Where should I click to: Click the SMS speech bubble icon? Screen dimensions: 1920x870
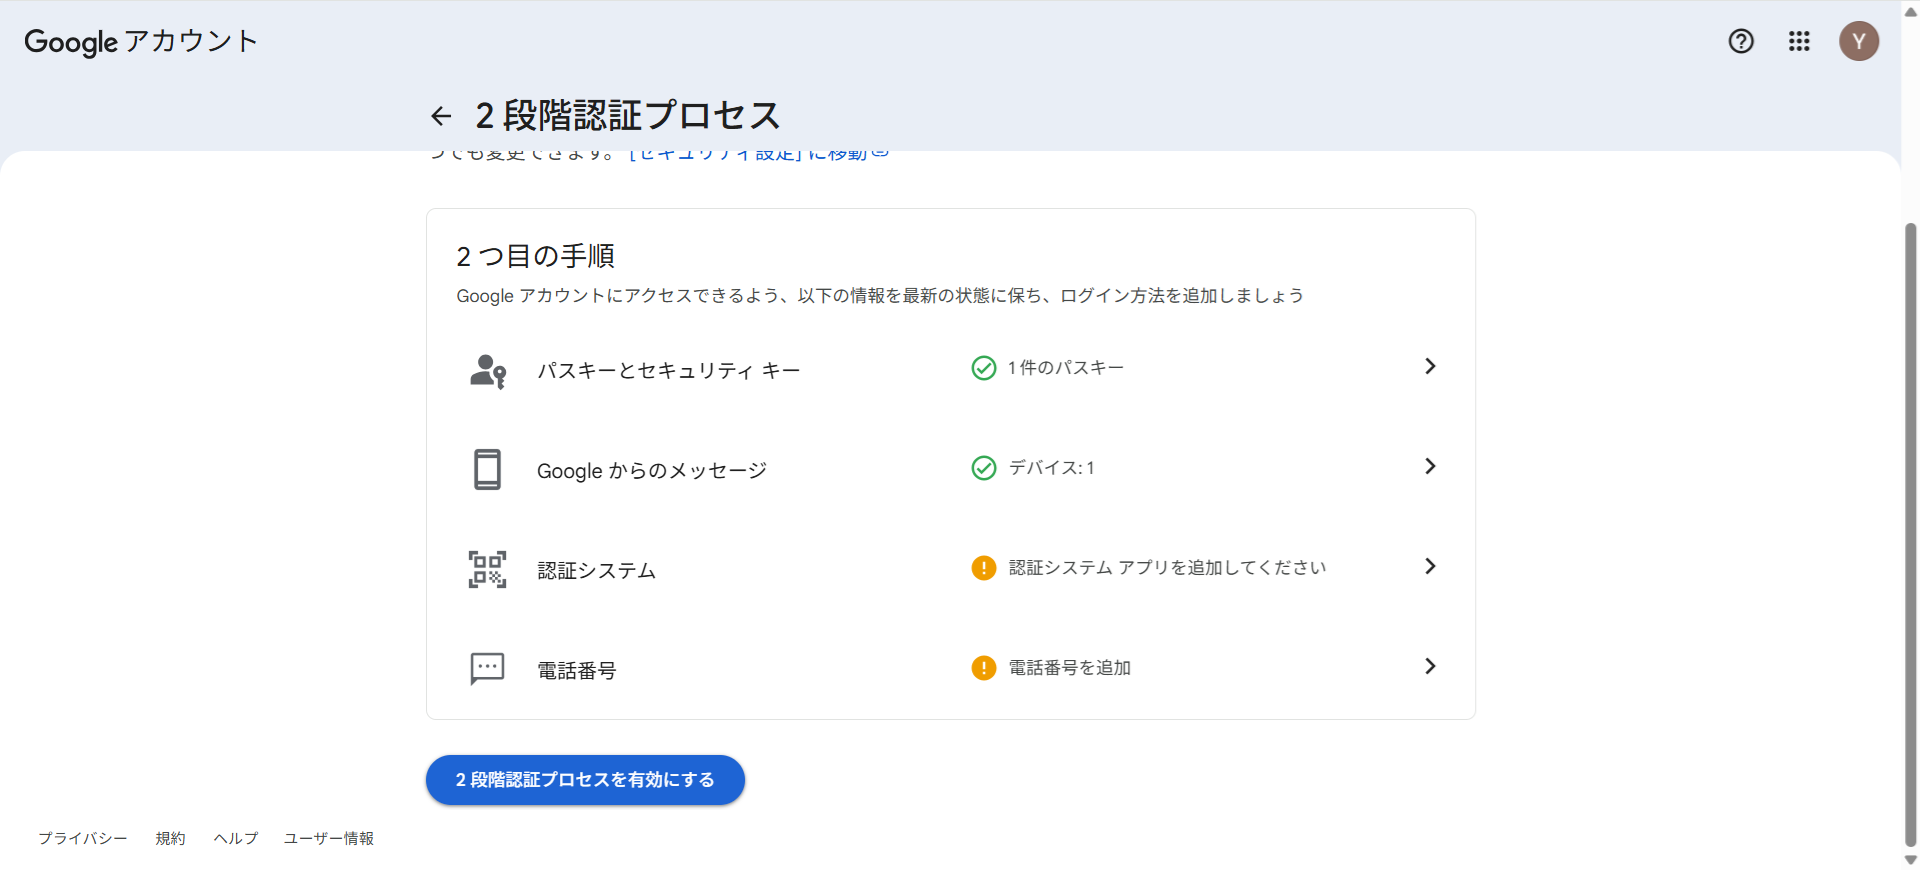click(x=487, y=668)
